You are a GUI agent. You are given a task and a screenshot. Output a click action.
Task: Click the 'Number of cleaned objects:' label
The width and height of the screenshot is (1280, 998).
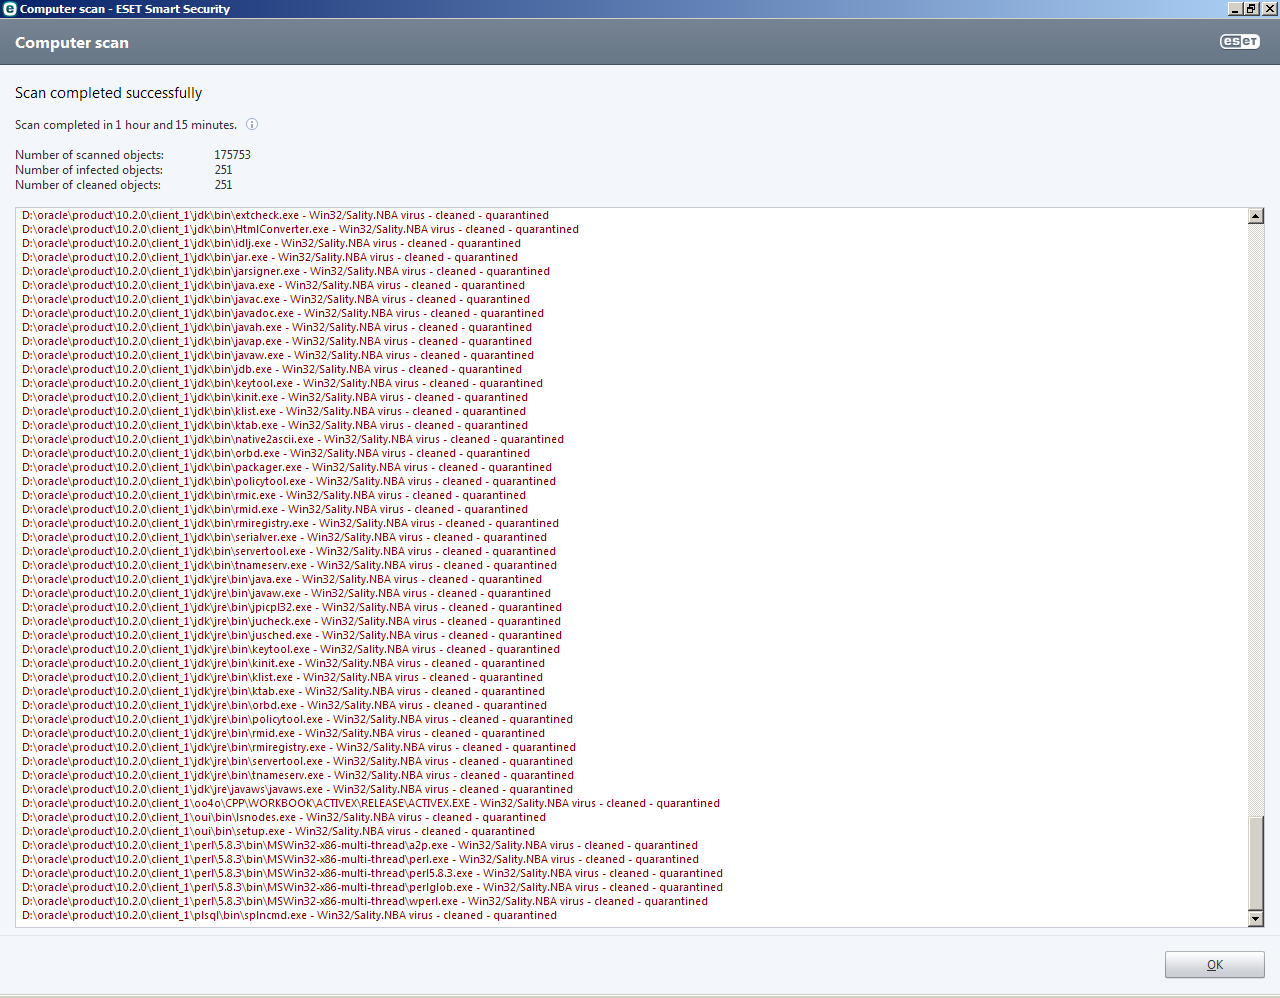pyautogui.click(x=88, y=185)
